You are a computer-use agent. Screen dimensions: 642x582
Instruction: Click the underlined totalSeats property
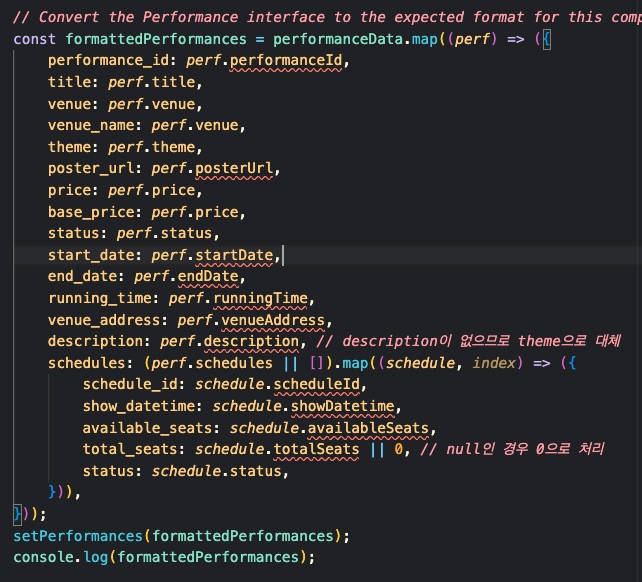326,449
